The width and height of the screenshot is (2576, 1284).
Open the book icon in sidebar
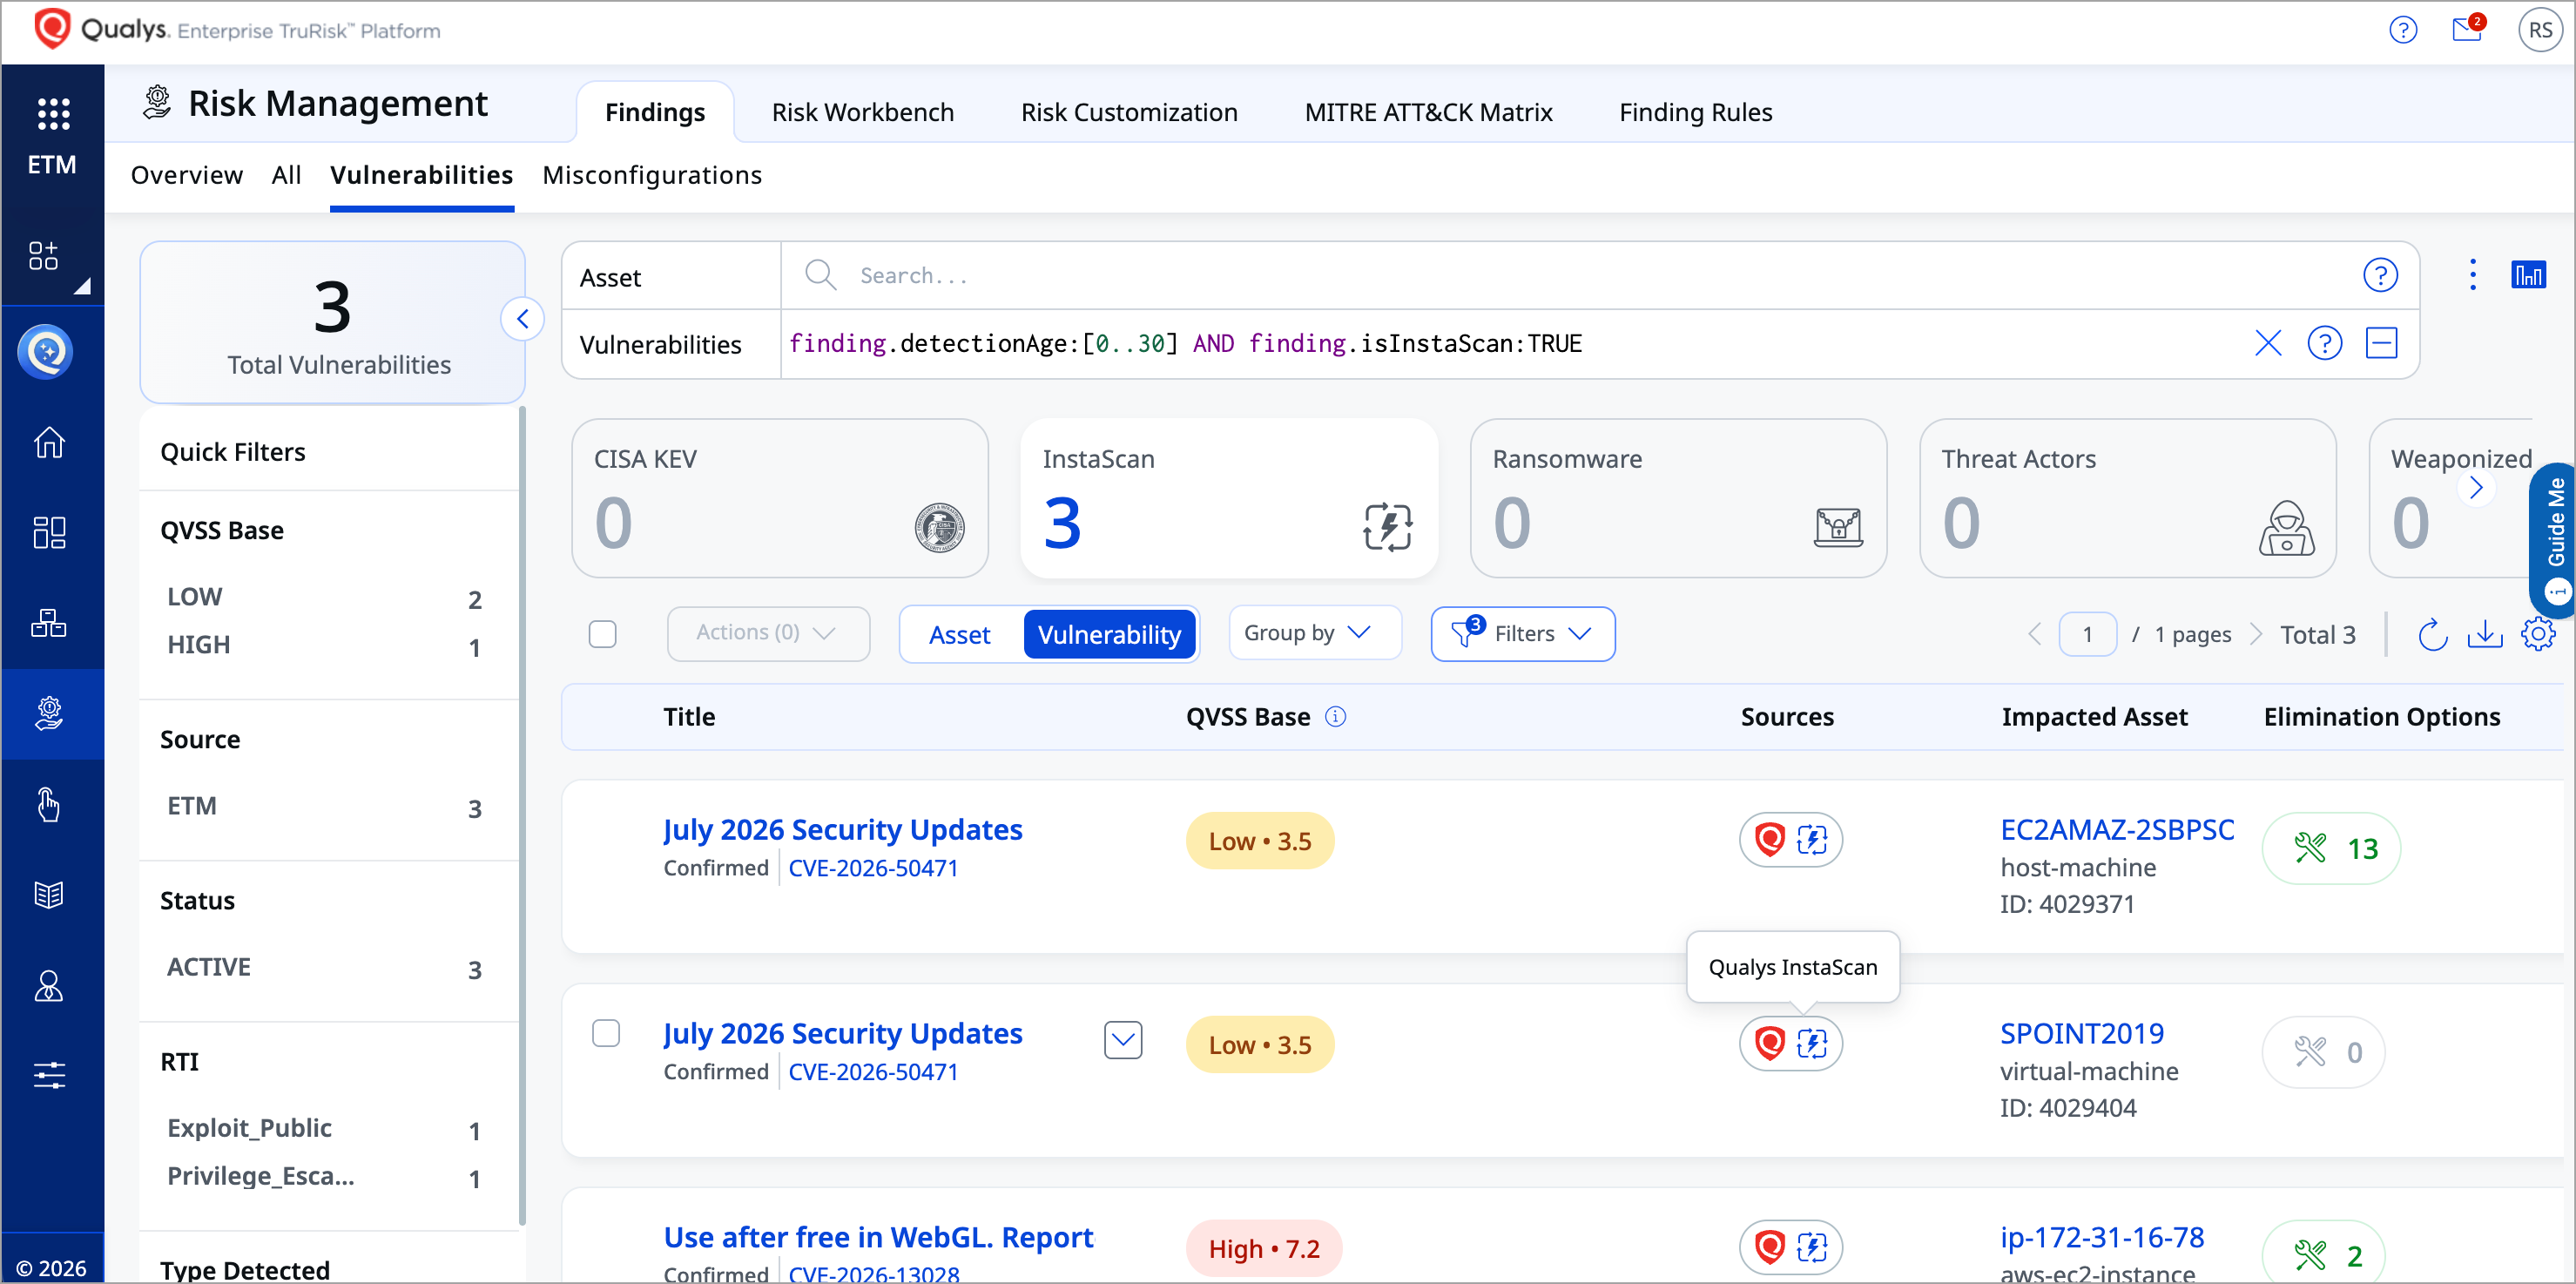(49, 895)
